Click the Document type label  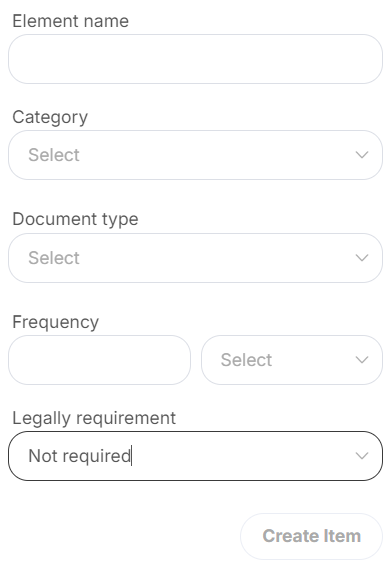pyautogui.click(x=75, y=219)
